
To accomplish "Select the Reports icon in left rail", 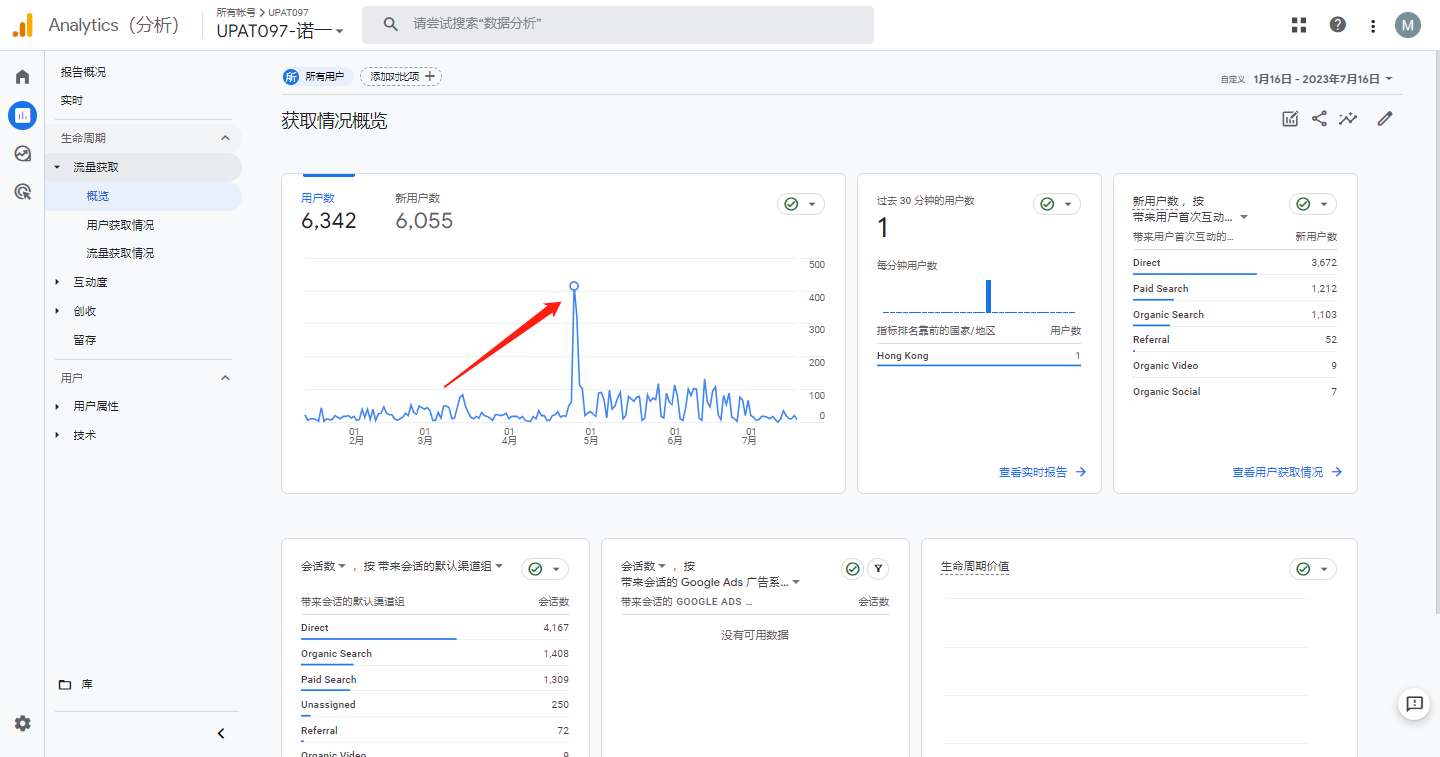I will click(x=22, y=115).
